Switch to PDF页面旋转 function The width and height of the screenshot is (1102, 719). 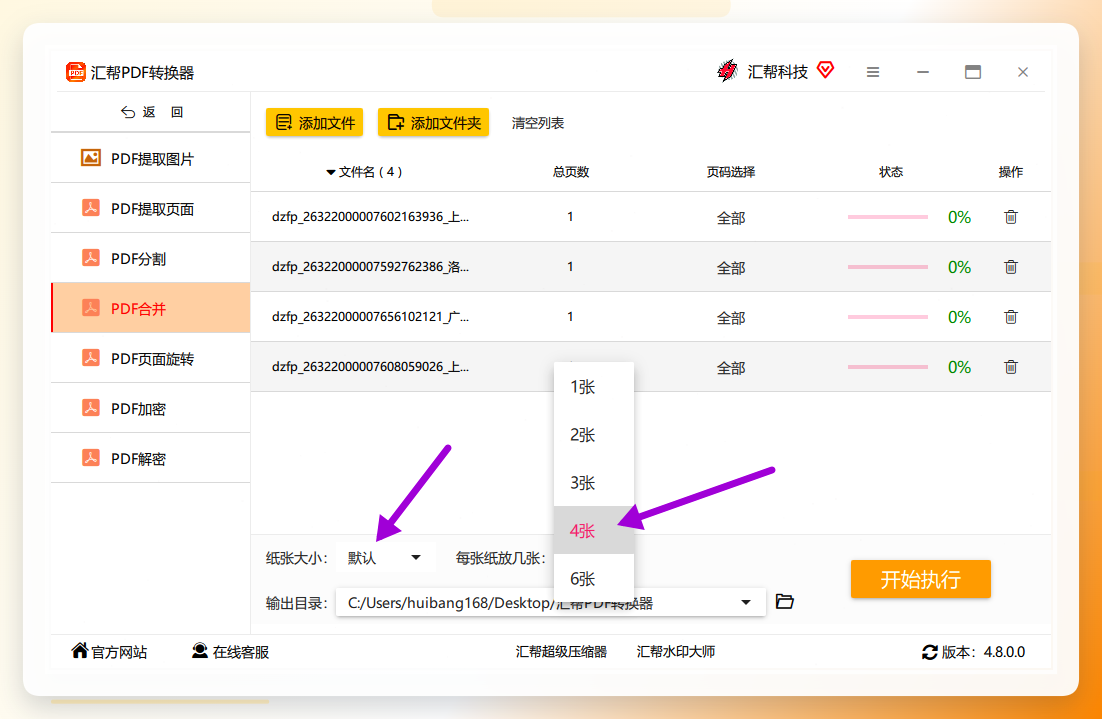click(150, 358)
